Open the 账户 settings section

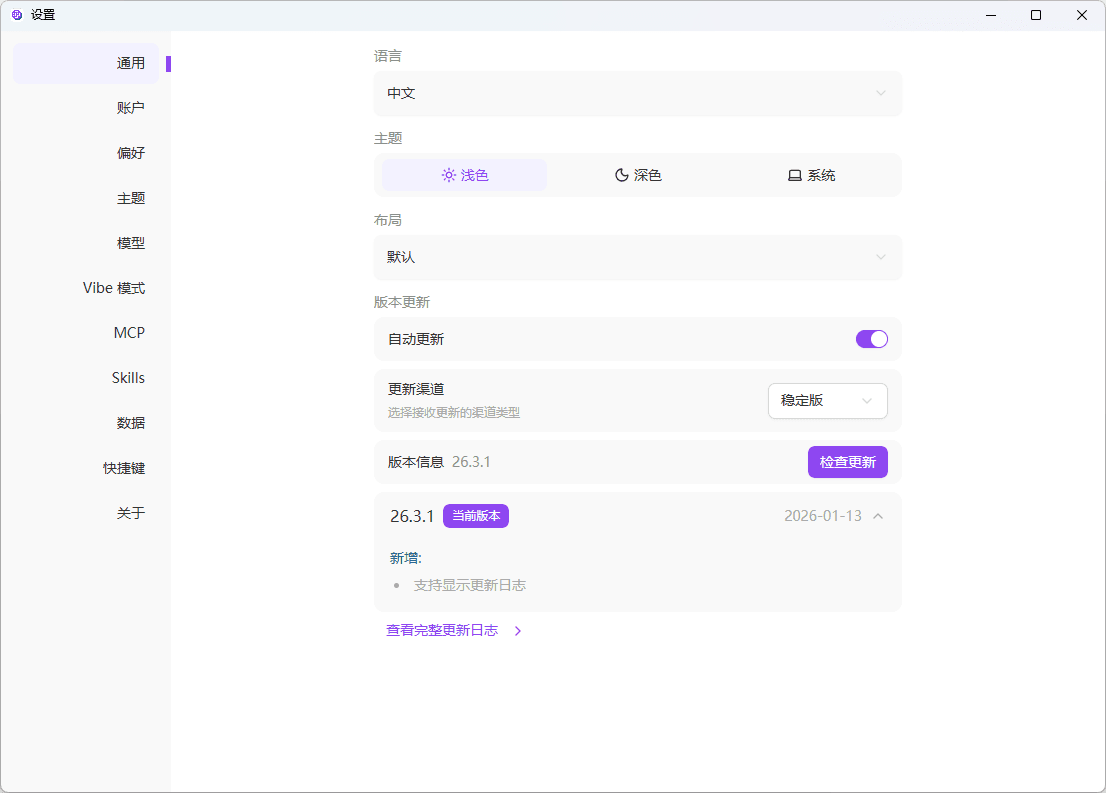click(86, 108)
